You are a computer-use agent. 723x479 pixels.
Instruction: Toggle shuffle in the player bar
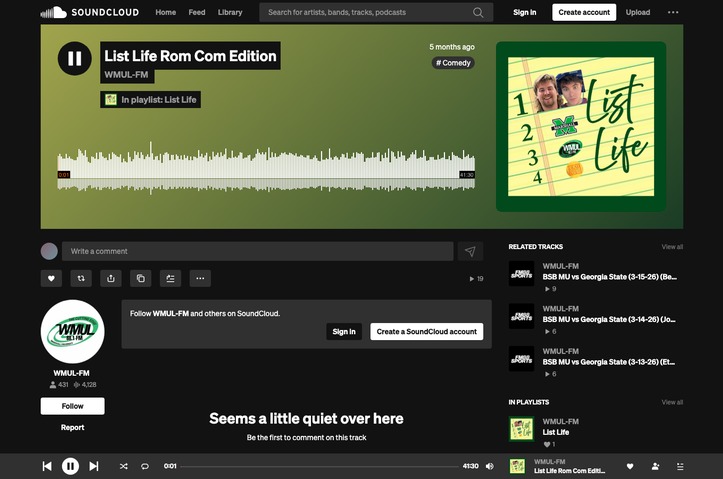click(124, 466)
